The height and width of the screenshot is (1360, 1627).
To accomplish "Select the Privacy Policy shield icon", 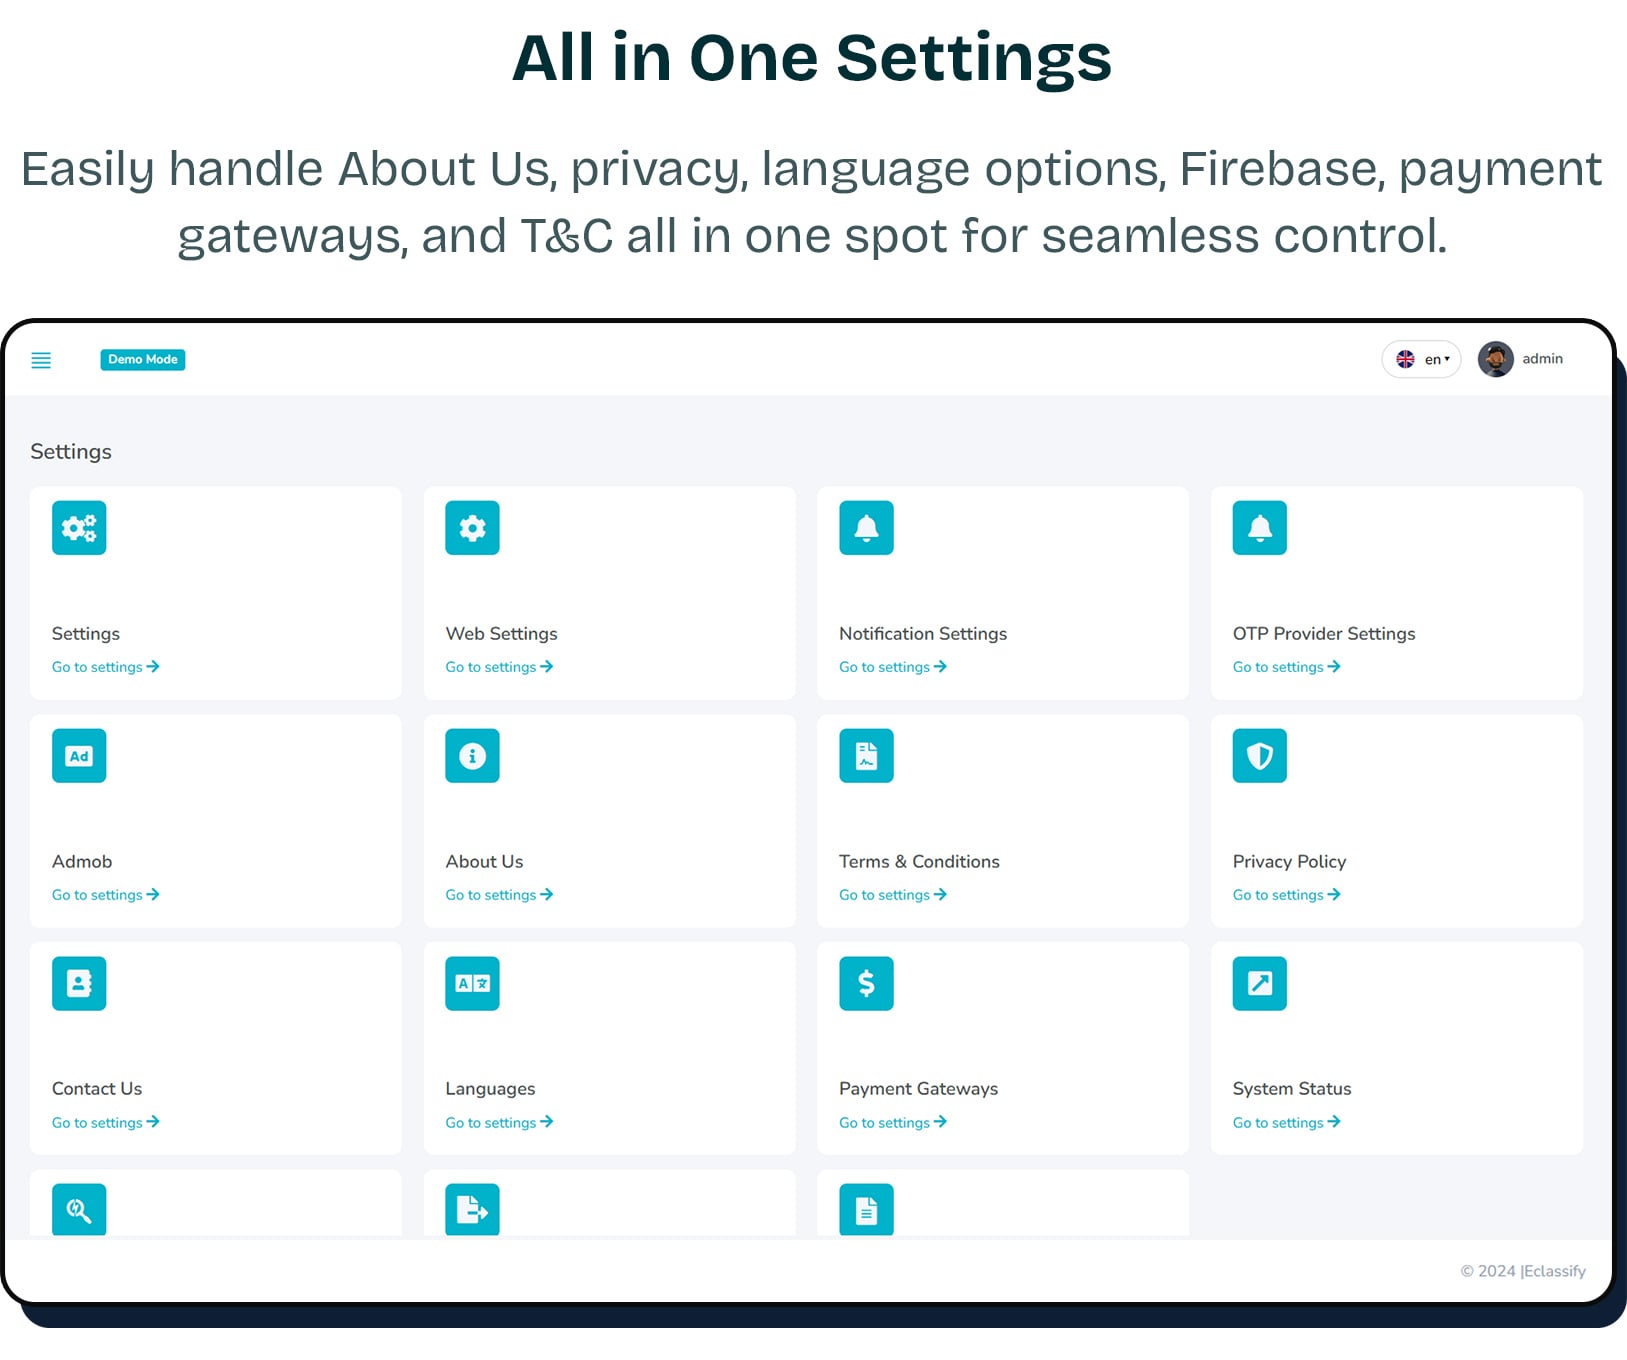I will (1259, 756).
